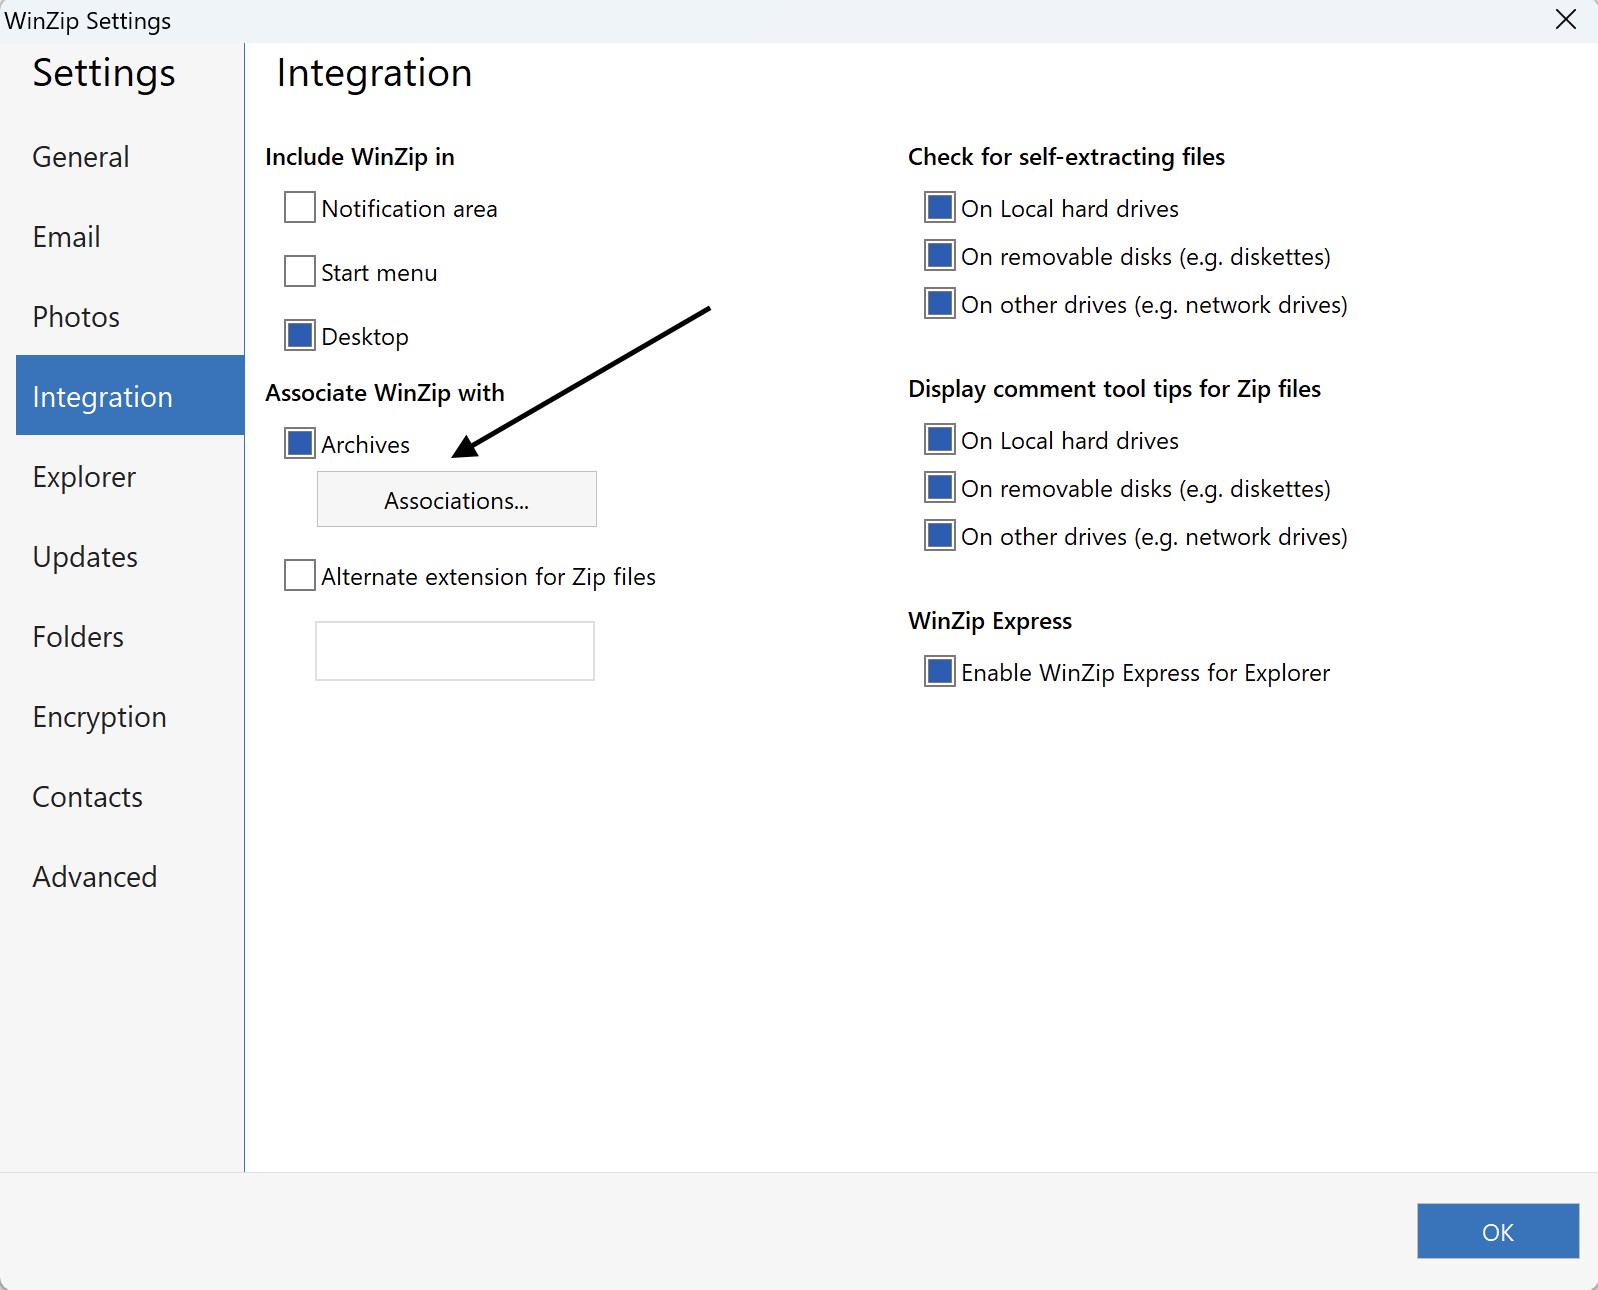Toggle comment tool tips On removable disks
1598x1290 pixels.
pos(940,487)
